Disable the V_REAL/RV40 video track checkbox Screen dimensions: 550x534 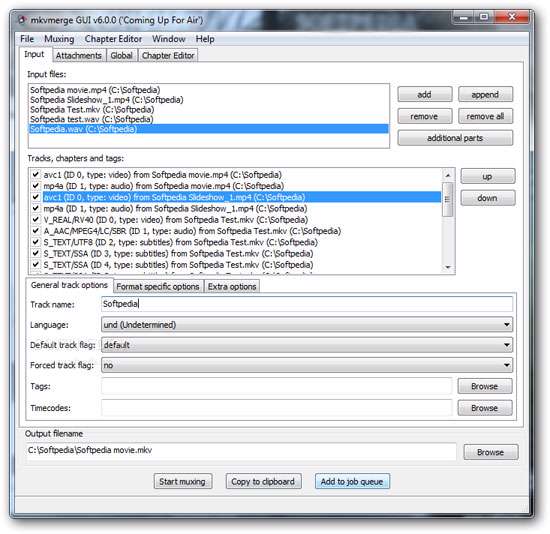coord(35,220)
